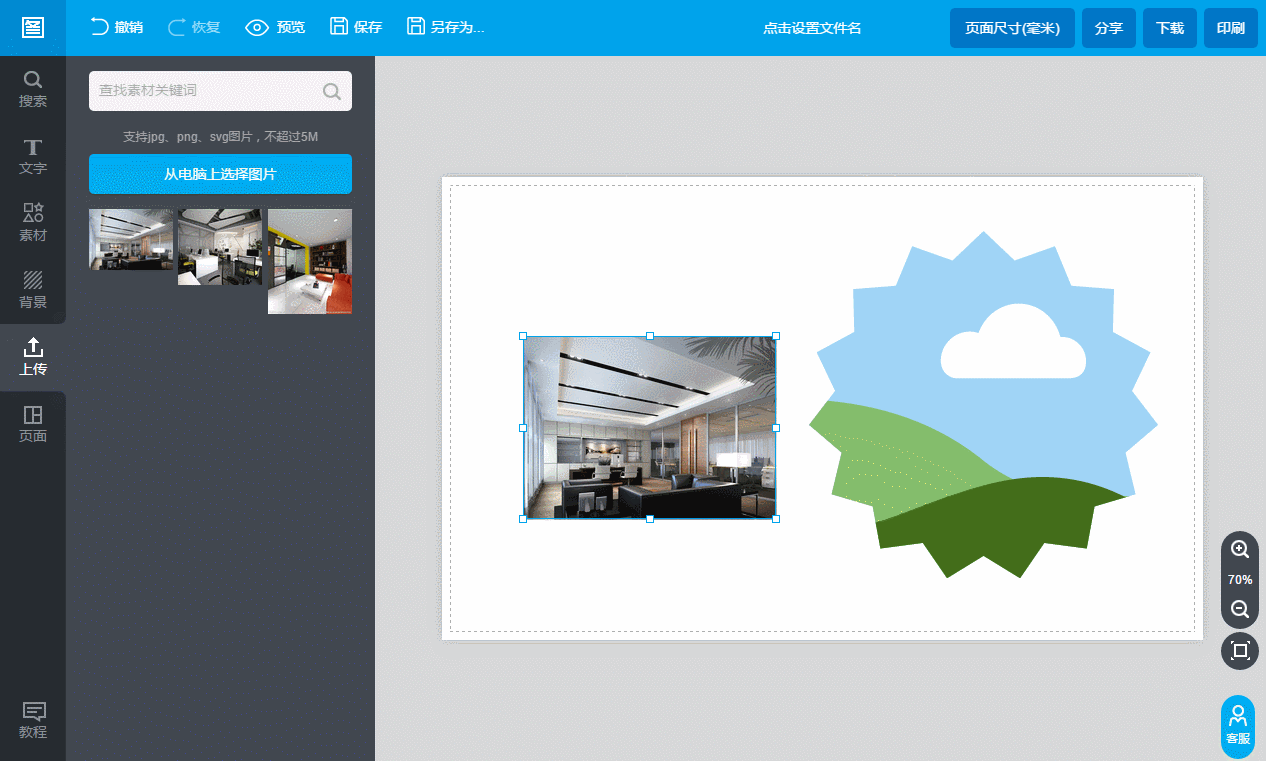The height and width of the screenshot is (761, 1266).
Task: Select the second uploaded office thumbnail
Action: pyautogui.click(x=220, y=247)
